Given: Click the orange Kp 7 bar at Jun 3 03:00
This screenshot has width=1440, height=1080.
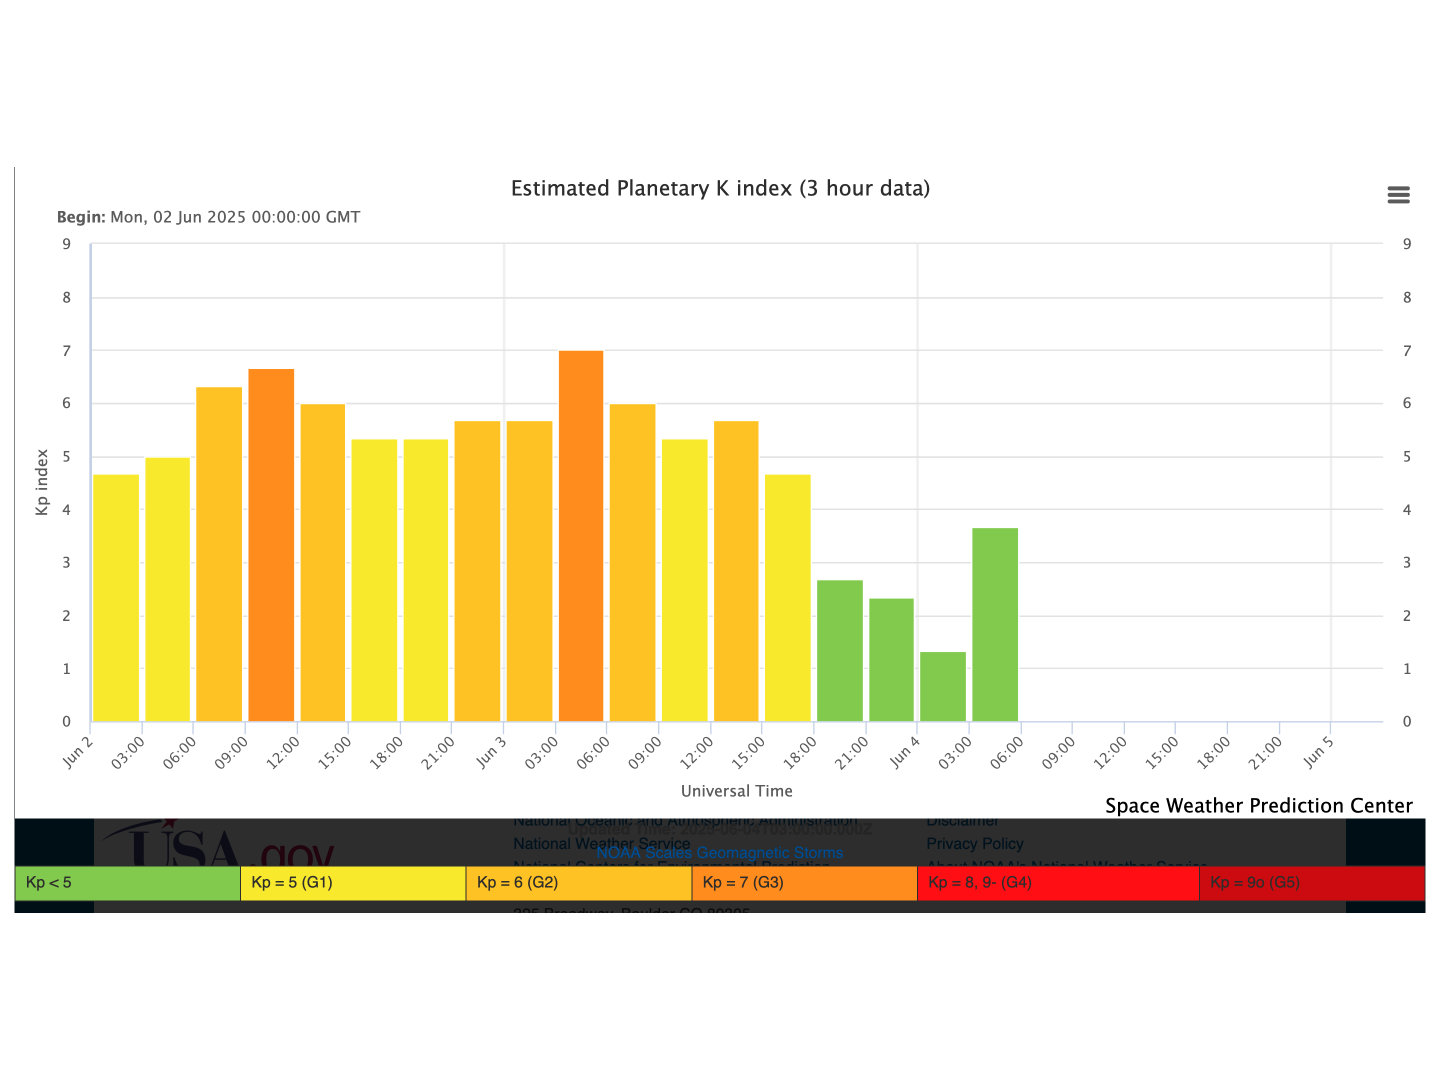Looking at the screenshot, I should [581, 536].
